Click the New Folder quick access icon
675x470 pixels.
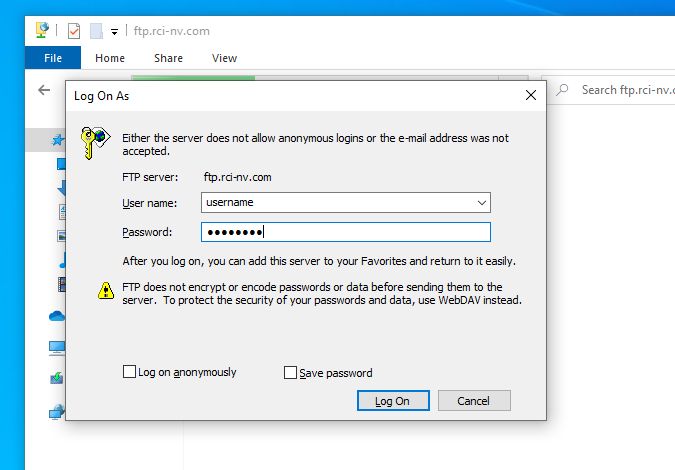(x=96, y=31)
